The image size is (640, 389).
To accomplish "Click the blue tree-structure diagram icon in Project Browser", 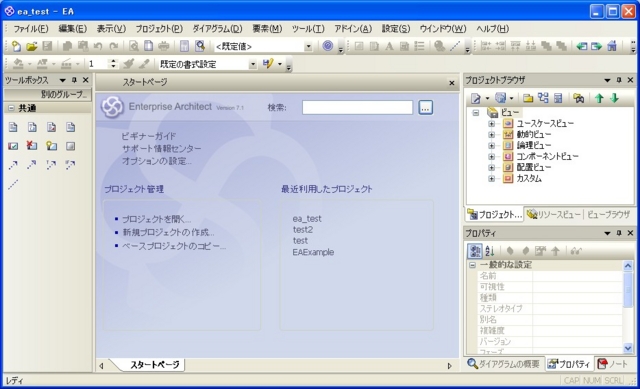I will [x=543, y=98].
